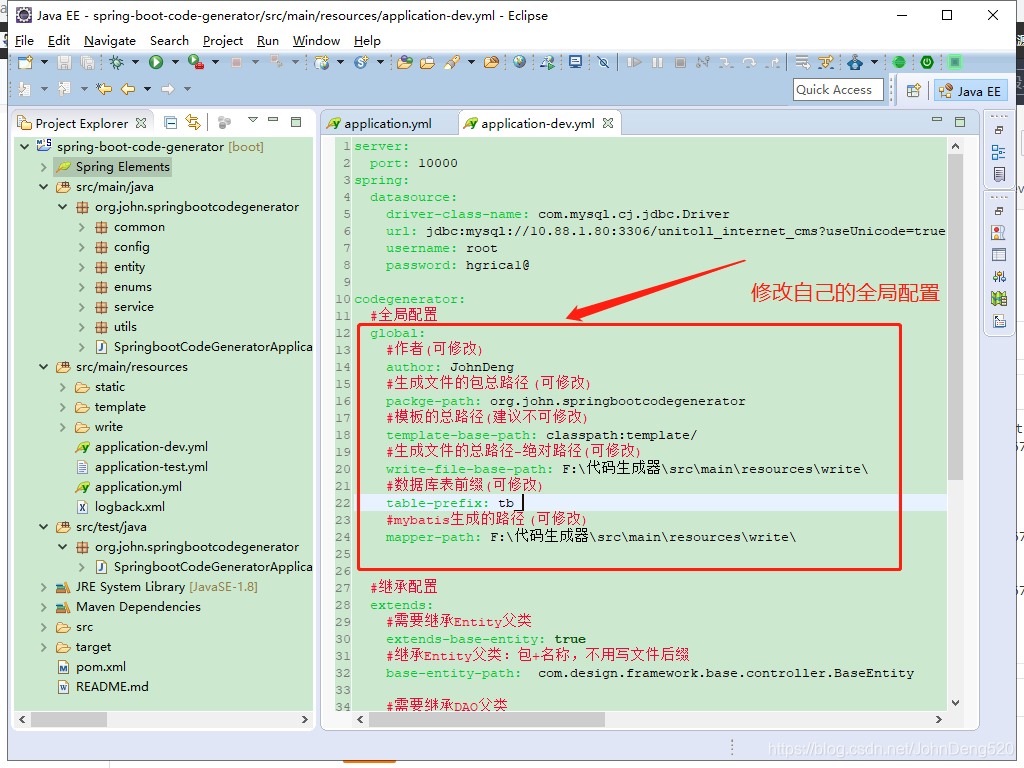The image size is (1024, 768).
Task: Click the Open Type folder icon
Action: coord(405,63)
